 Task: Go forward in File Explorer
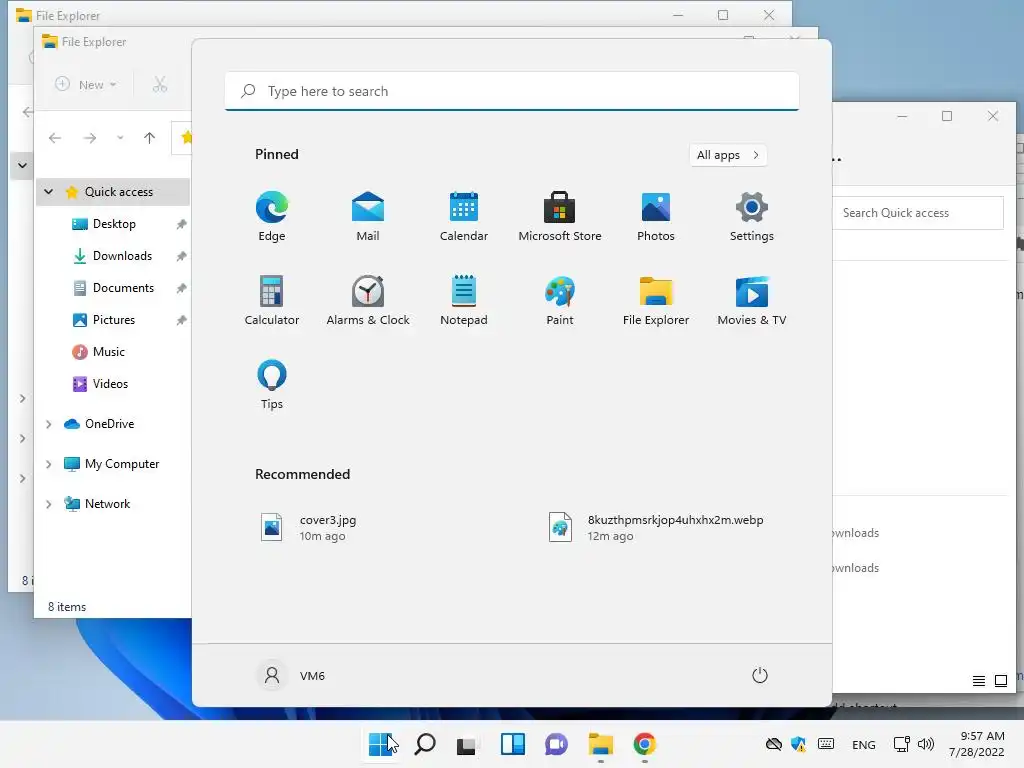[x=89, y=138]
